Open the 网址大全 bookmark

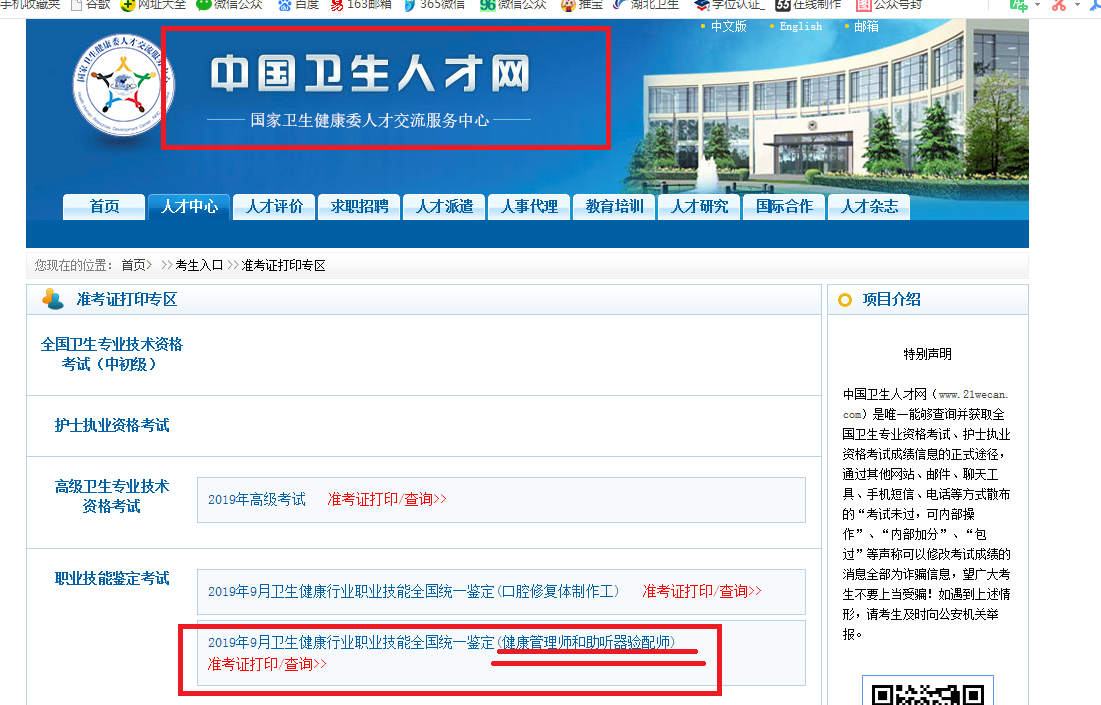153,5
